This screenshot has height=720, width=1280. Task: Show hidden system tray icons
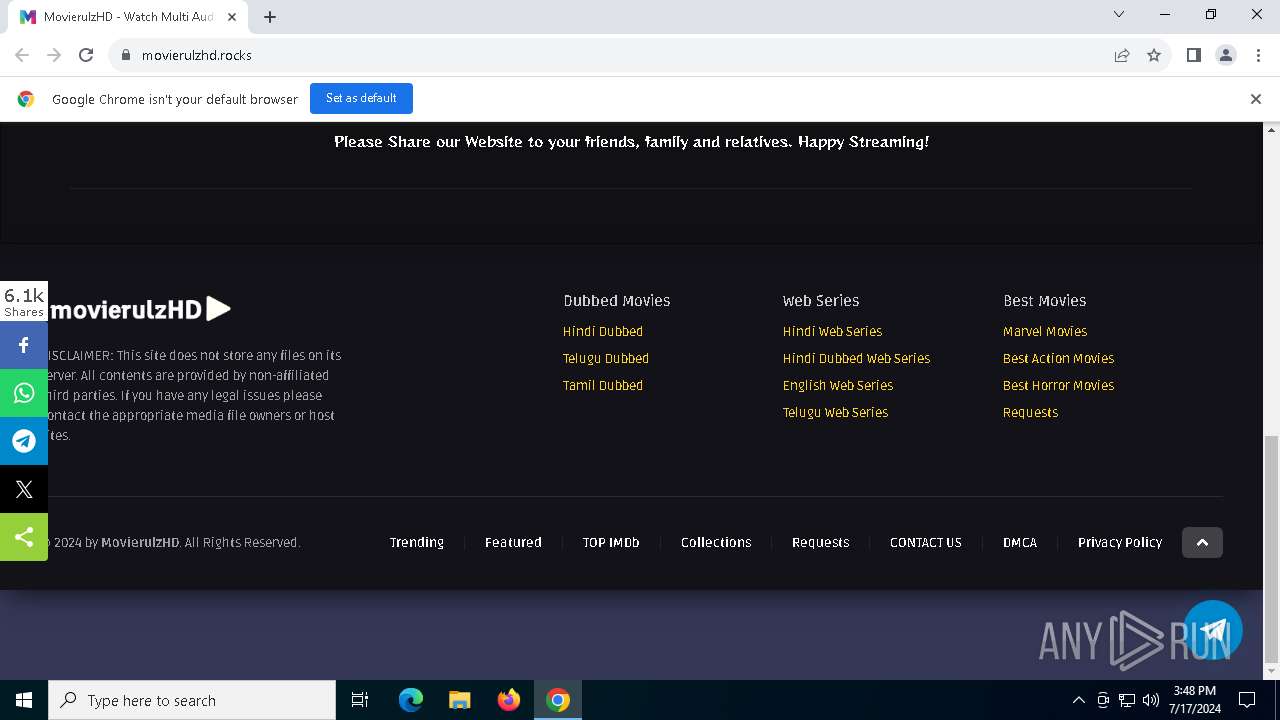pyautogui.click(x=1078, y=700)
